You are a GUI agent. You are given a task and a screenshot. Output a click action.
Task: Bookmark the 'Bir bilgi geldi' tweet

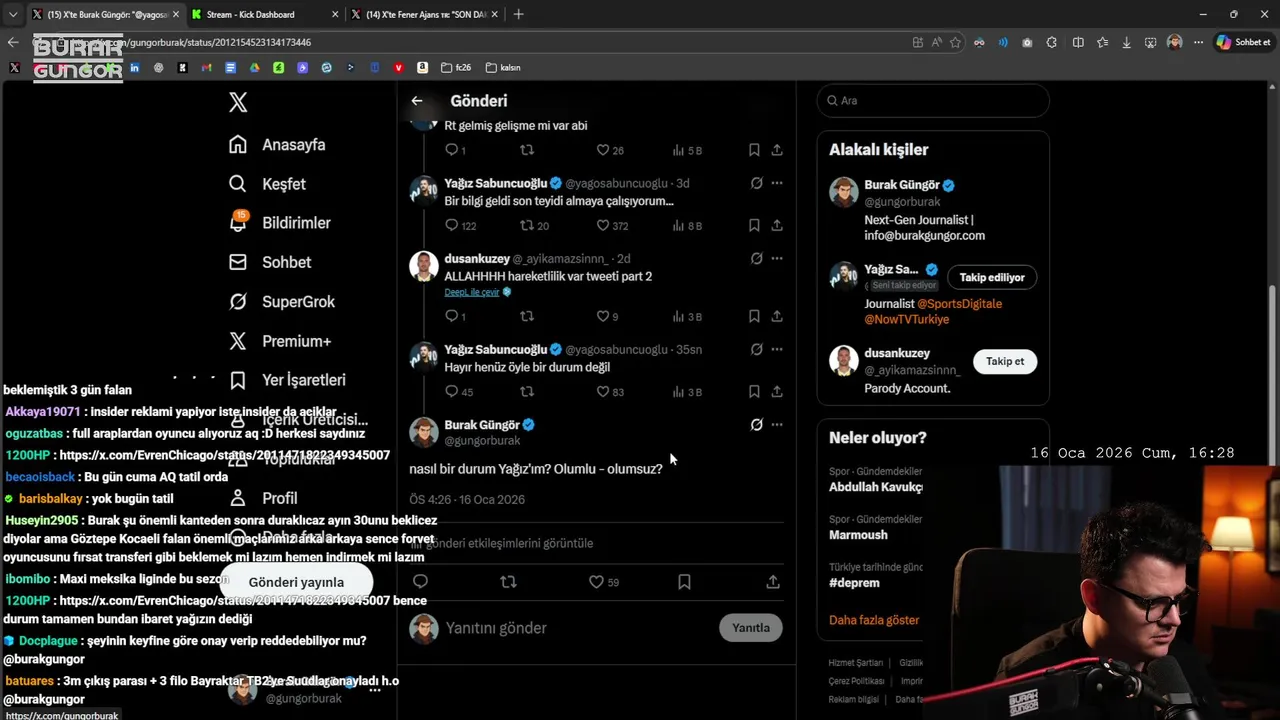point(754,226)
